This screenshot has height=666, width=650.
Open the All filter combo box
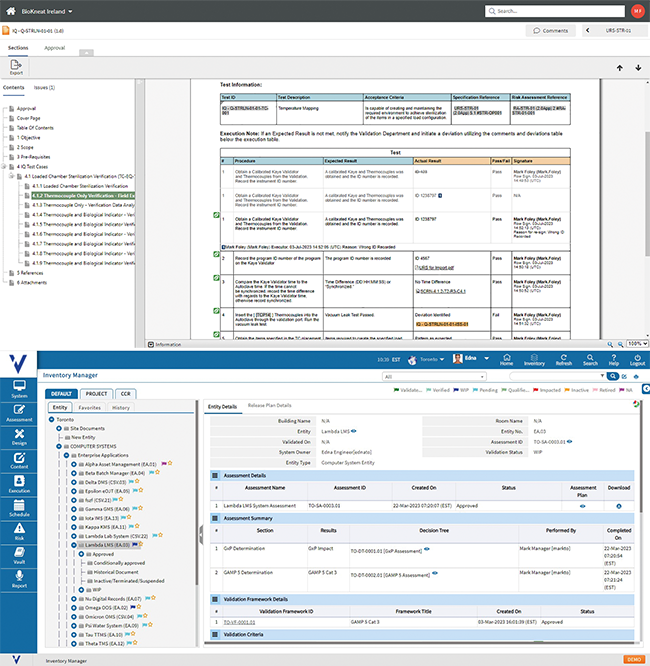click(x=434, y=377)
